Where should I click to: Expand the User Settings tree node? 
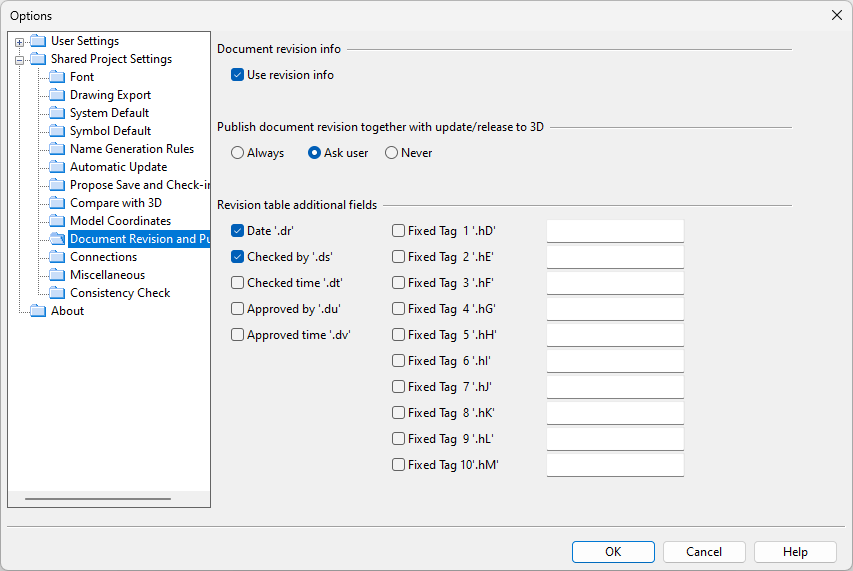point(19,42)
